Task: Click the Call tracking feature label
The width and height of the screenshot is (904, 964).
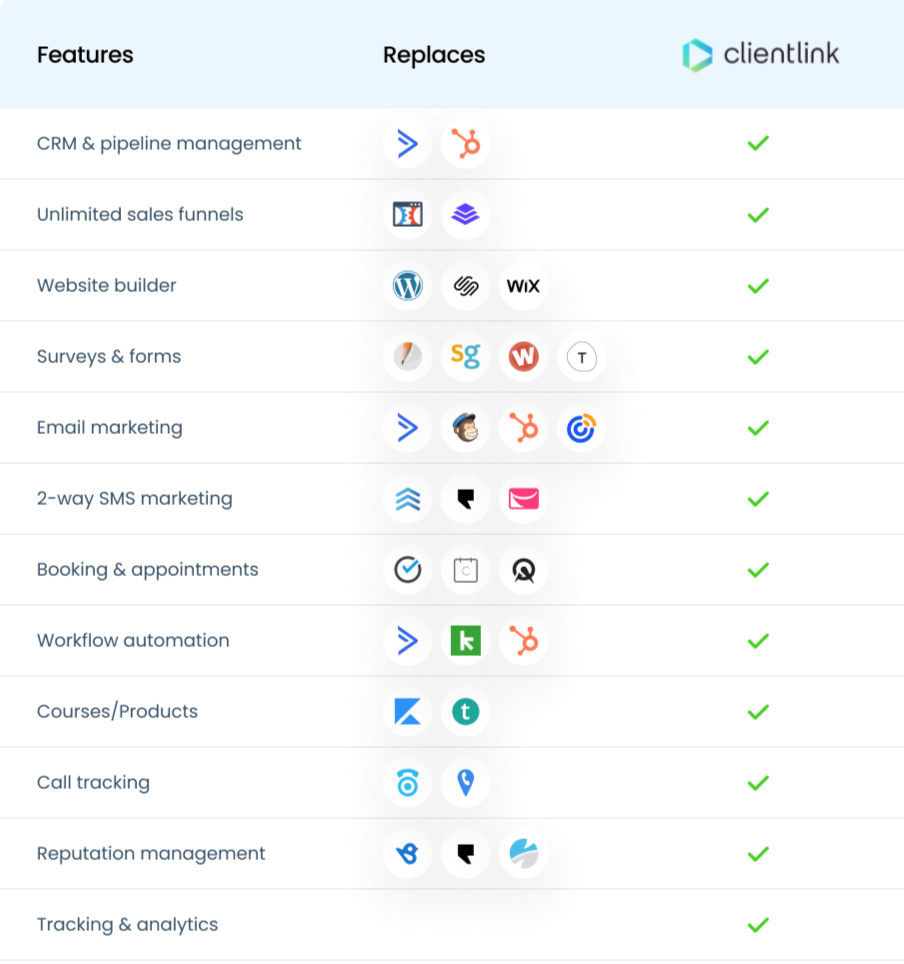Action: 93,783
